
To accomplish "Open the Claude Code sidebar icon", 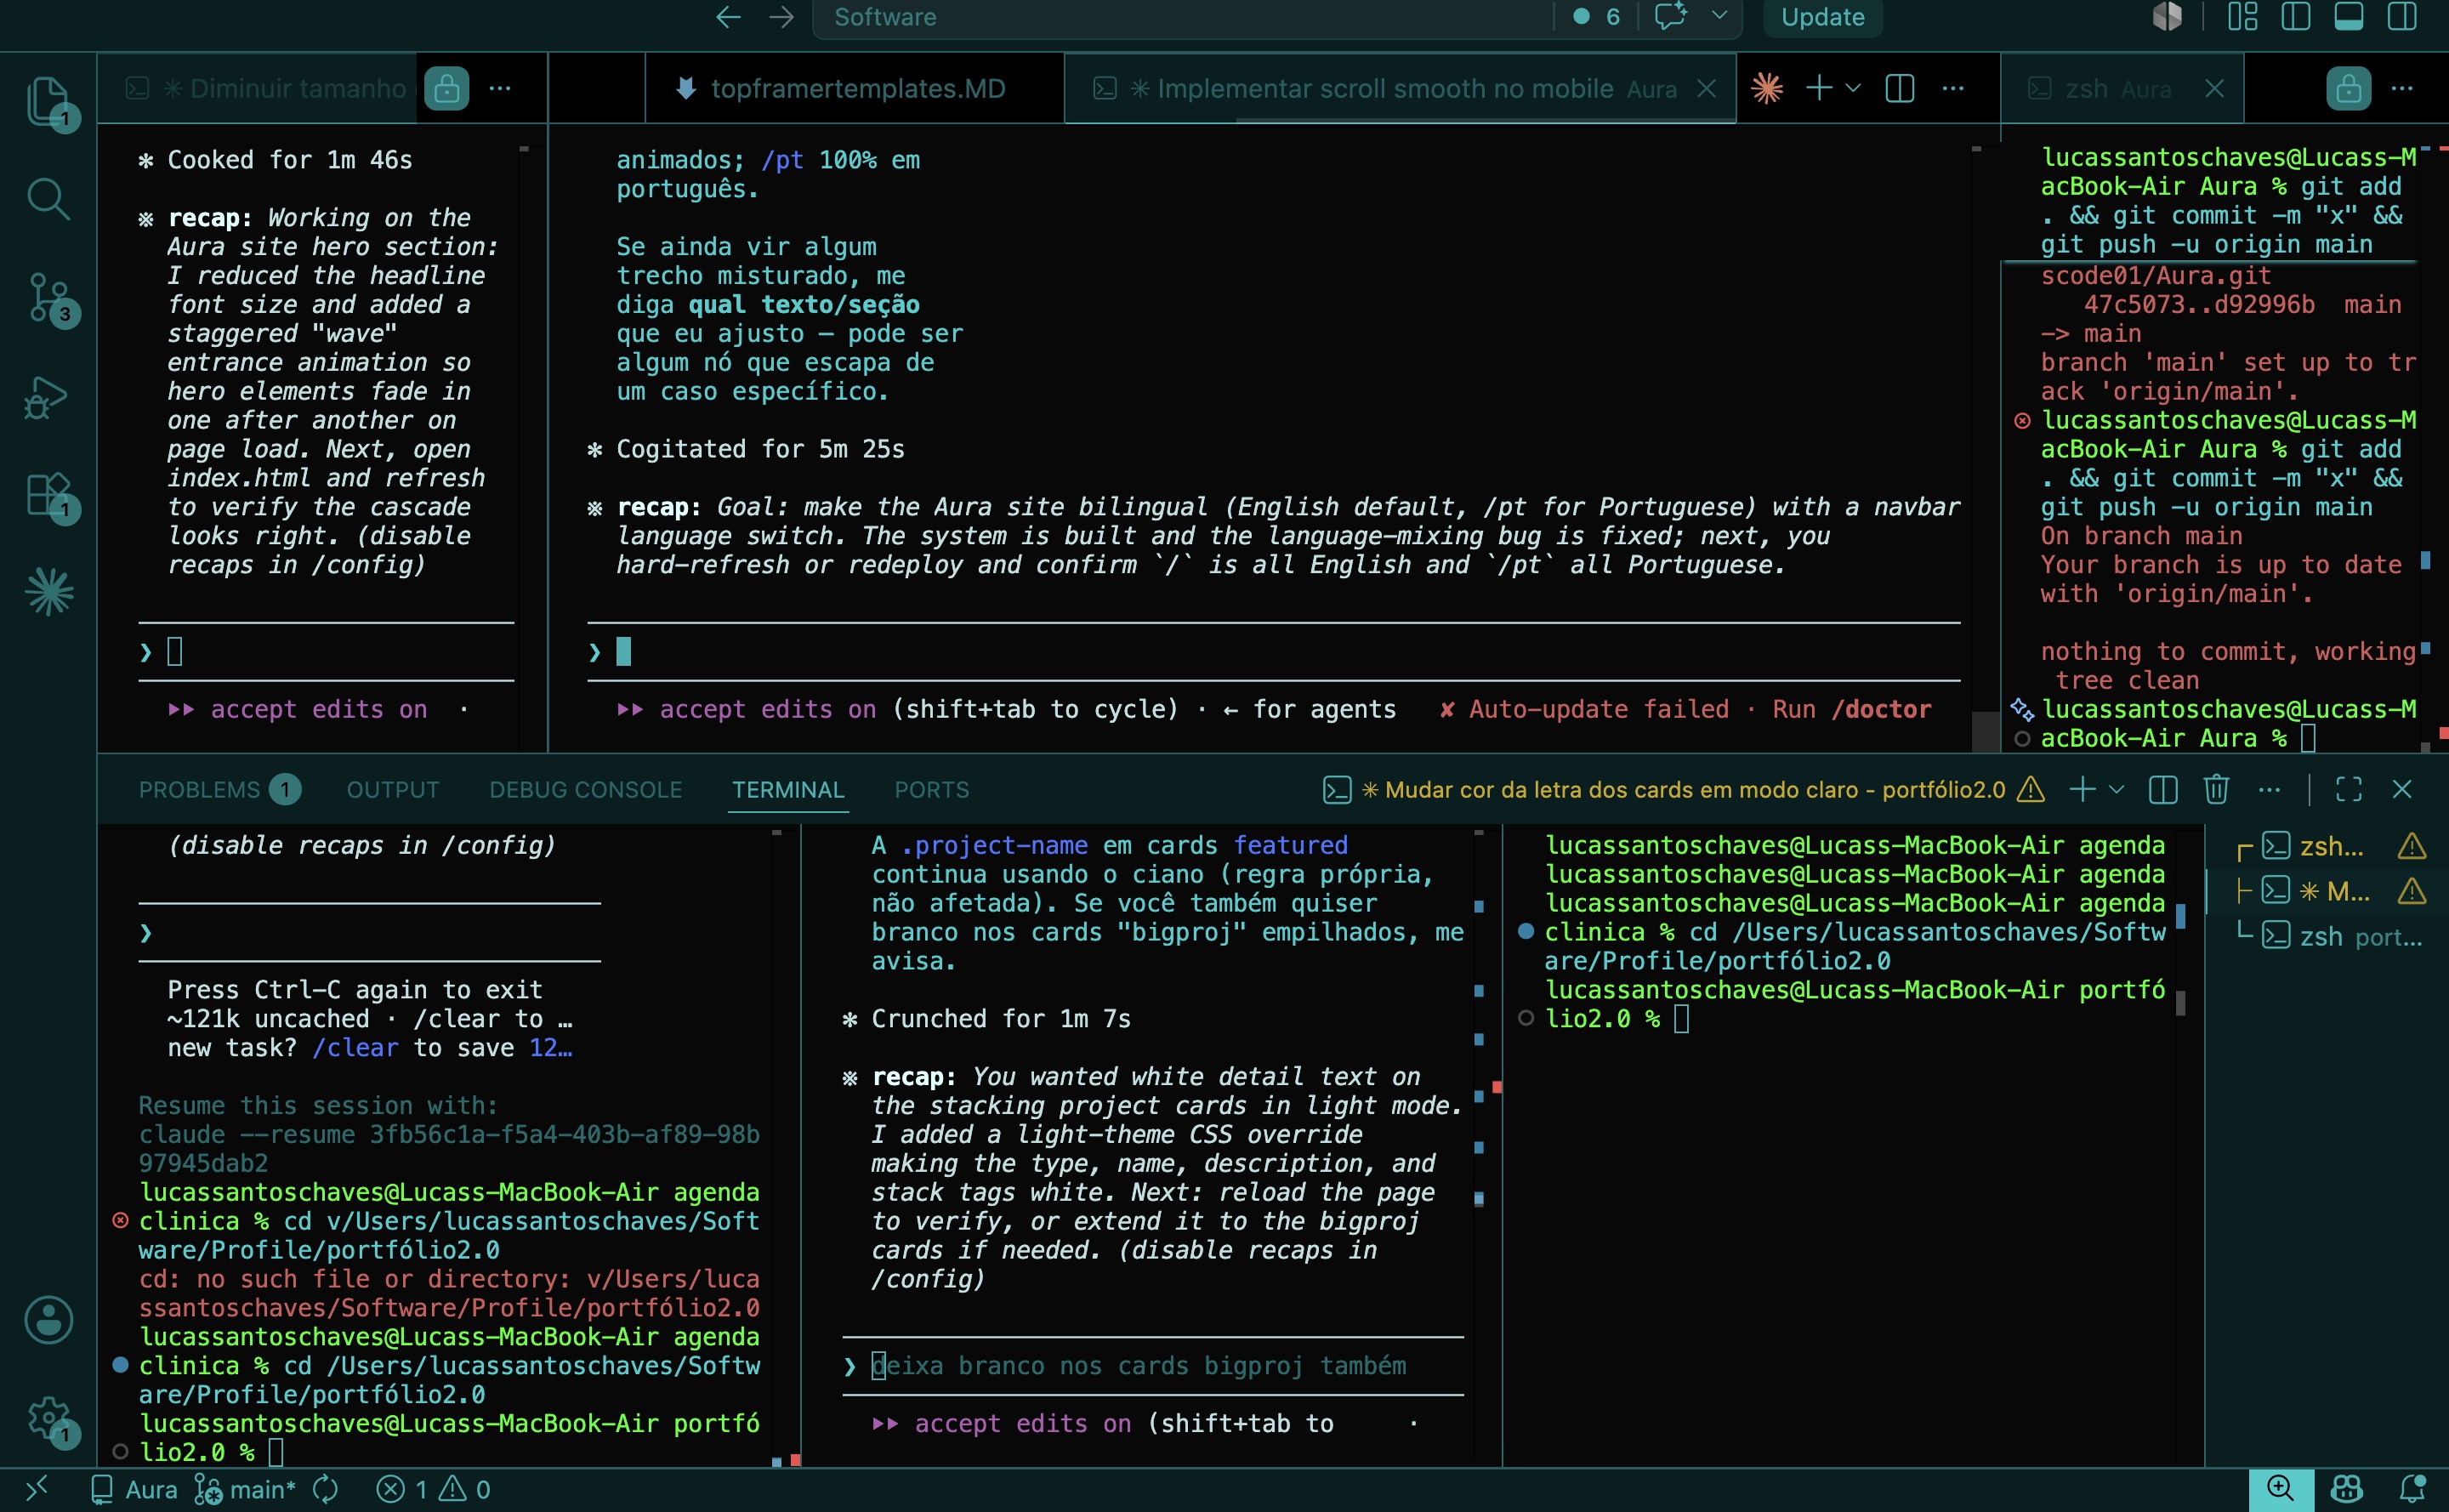I will coord(48,592).
